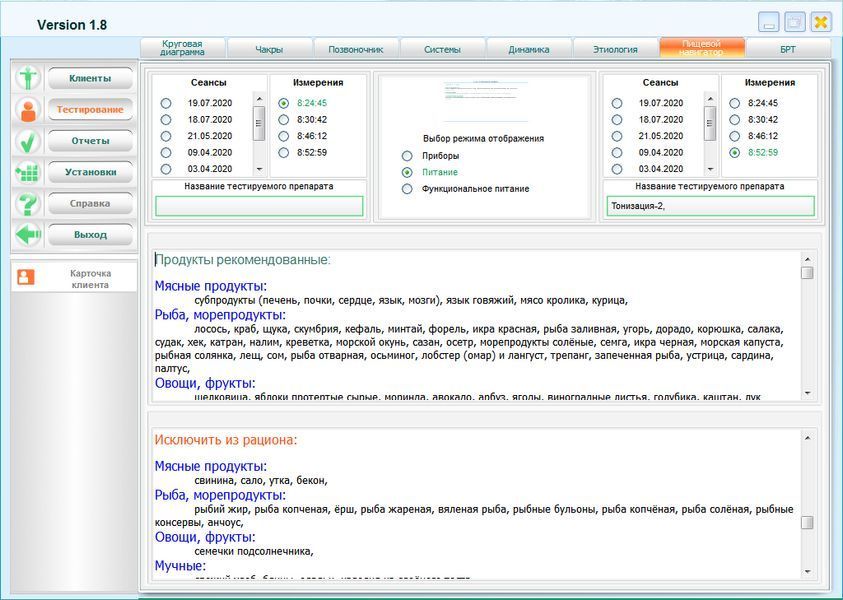Click the green grid icon beside Установки
Image resolution: width=843 pixels, height=600 pixels.
point(28,172)
